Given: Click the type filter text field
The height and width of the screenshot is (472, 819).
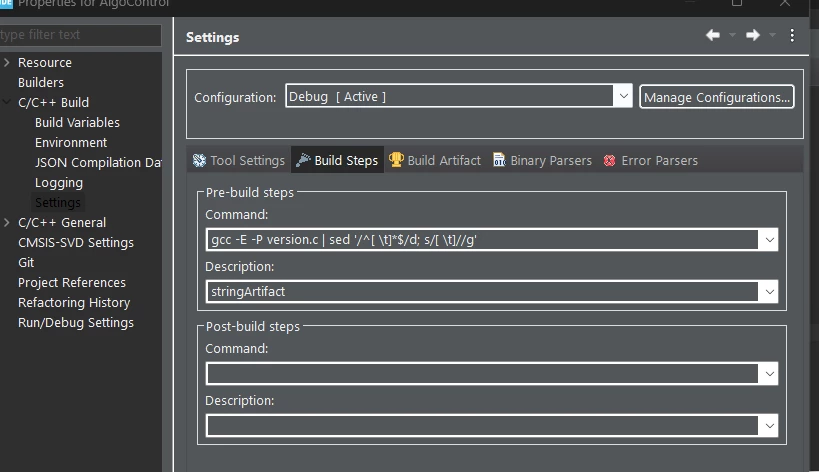Looking at the screenshot, I should point(80,35).
